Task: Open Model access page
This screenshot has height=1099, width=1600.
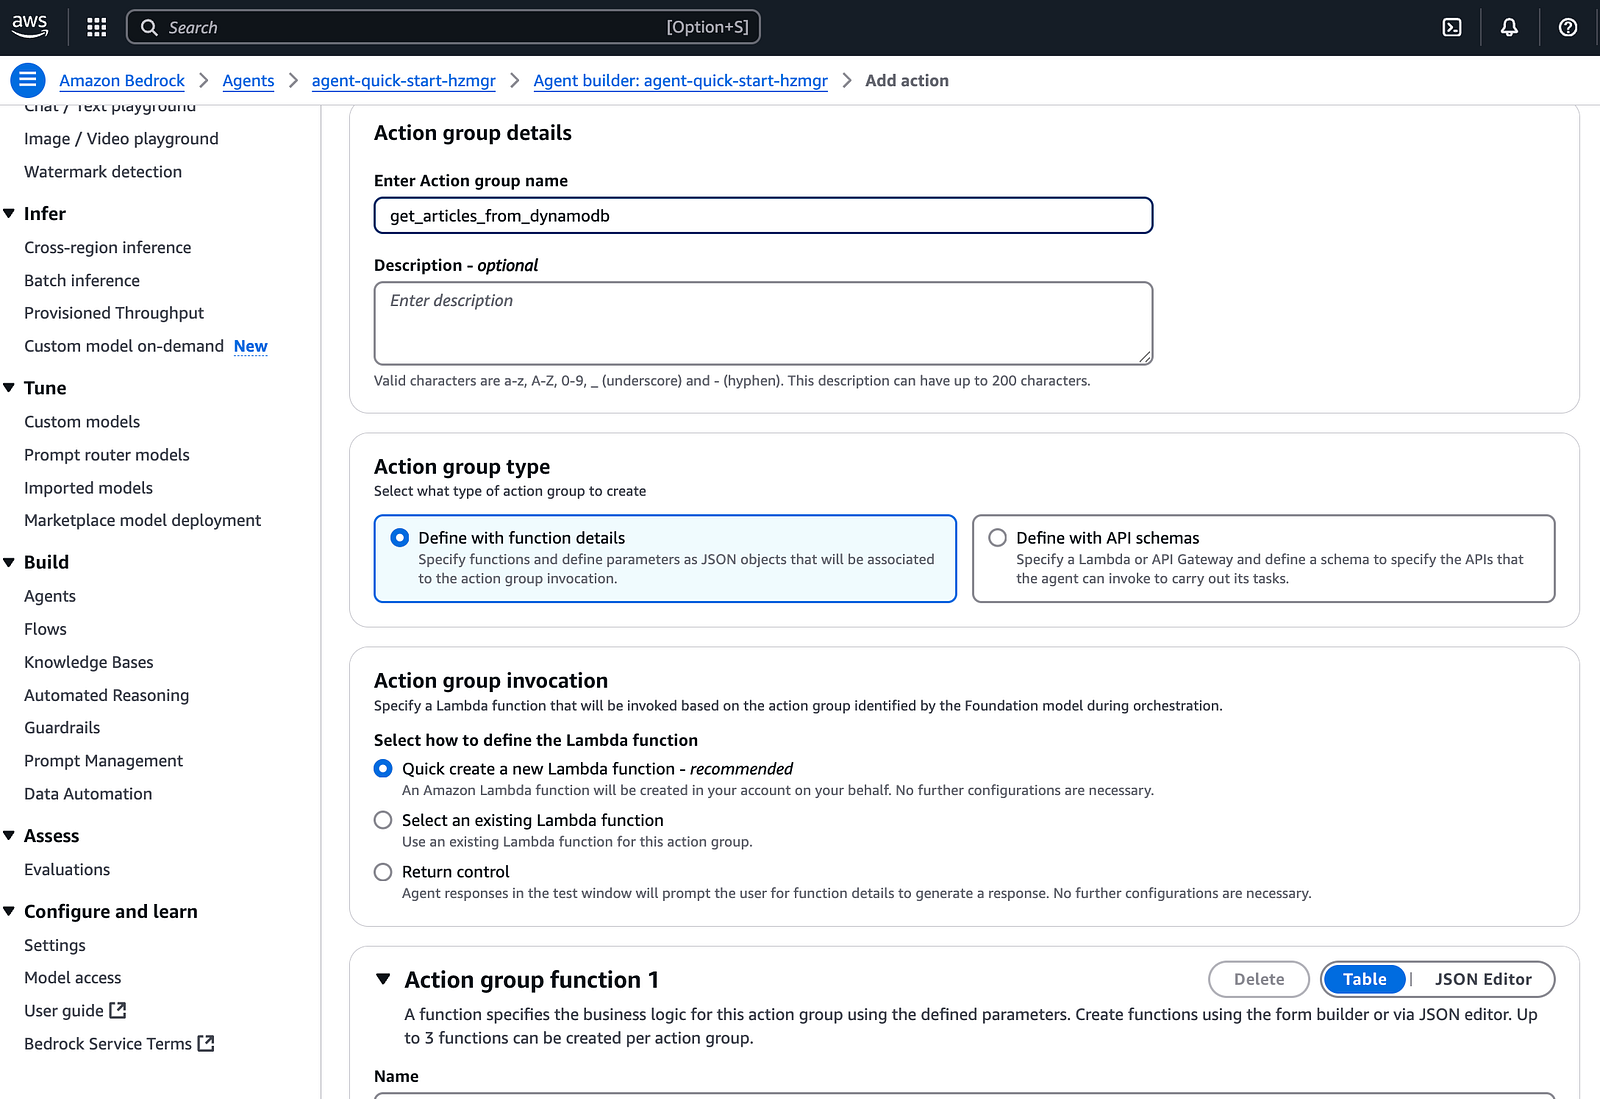Action: pos(72,977)
